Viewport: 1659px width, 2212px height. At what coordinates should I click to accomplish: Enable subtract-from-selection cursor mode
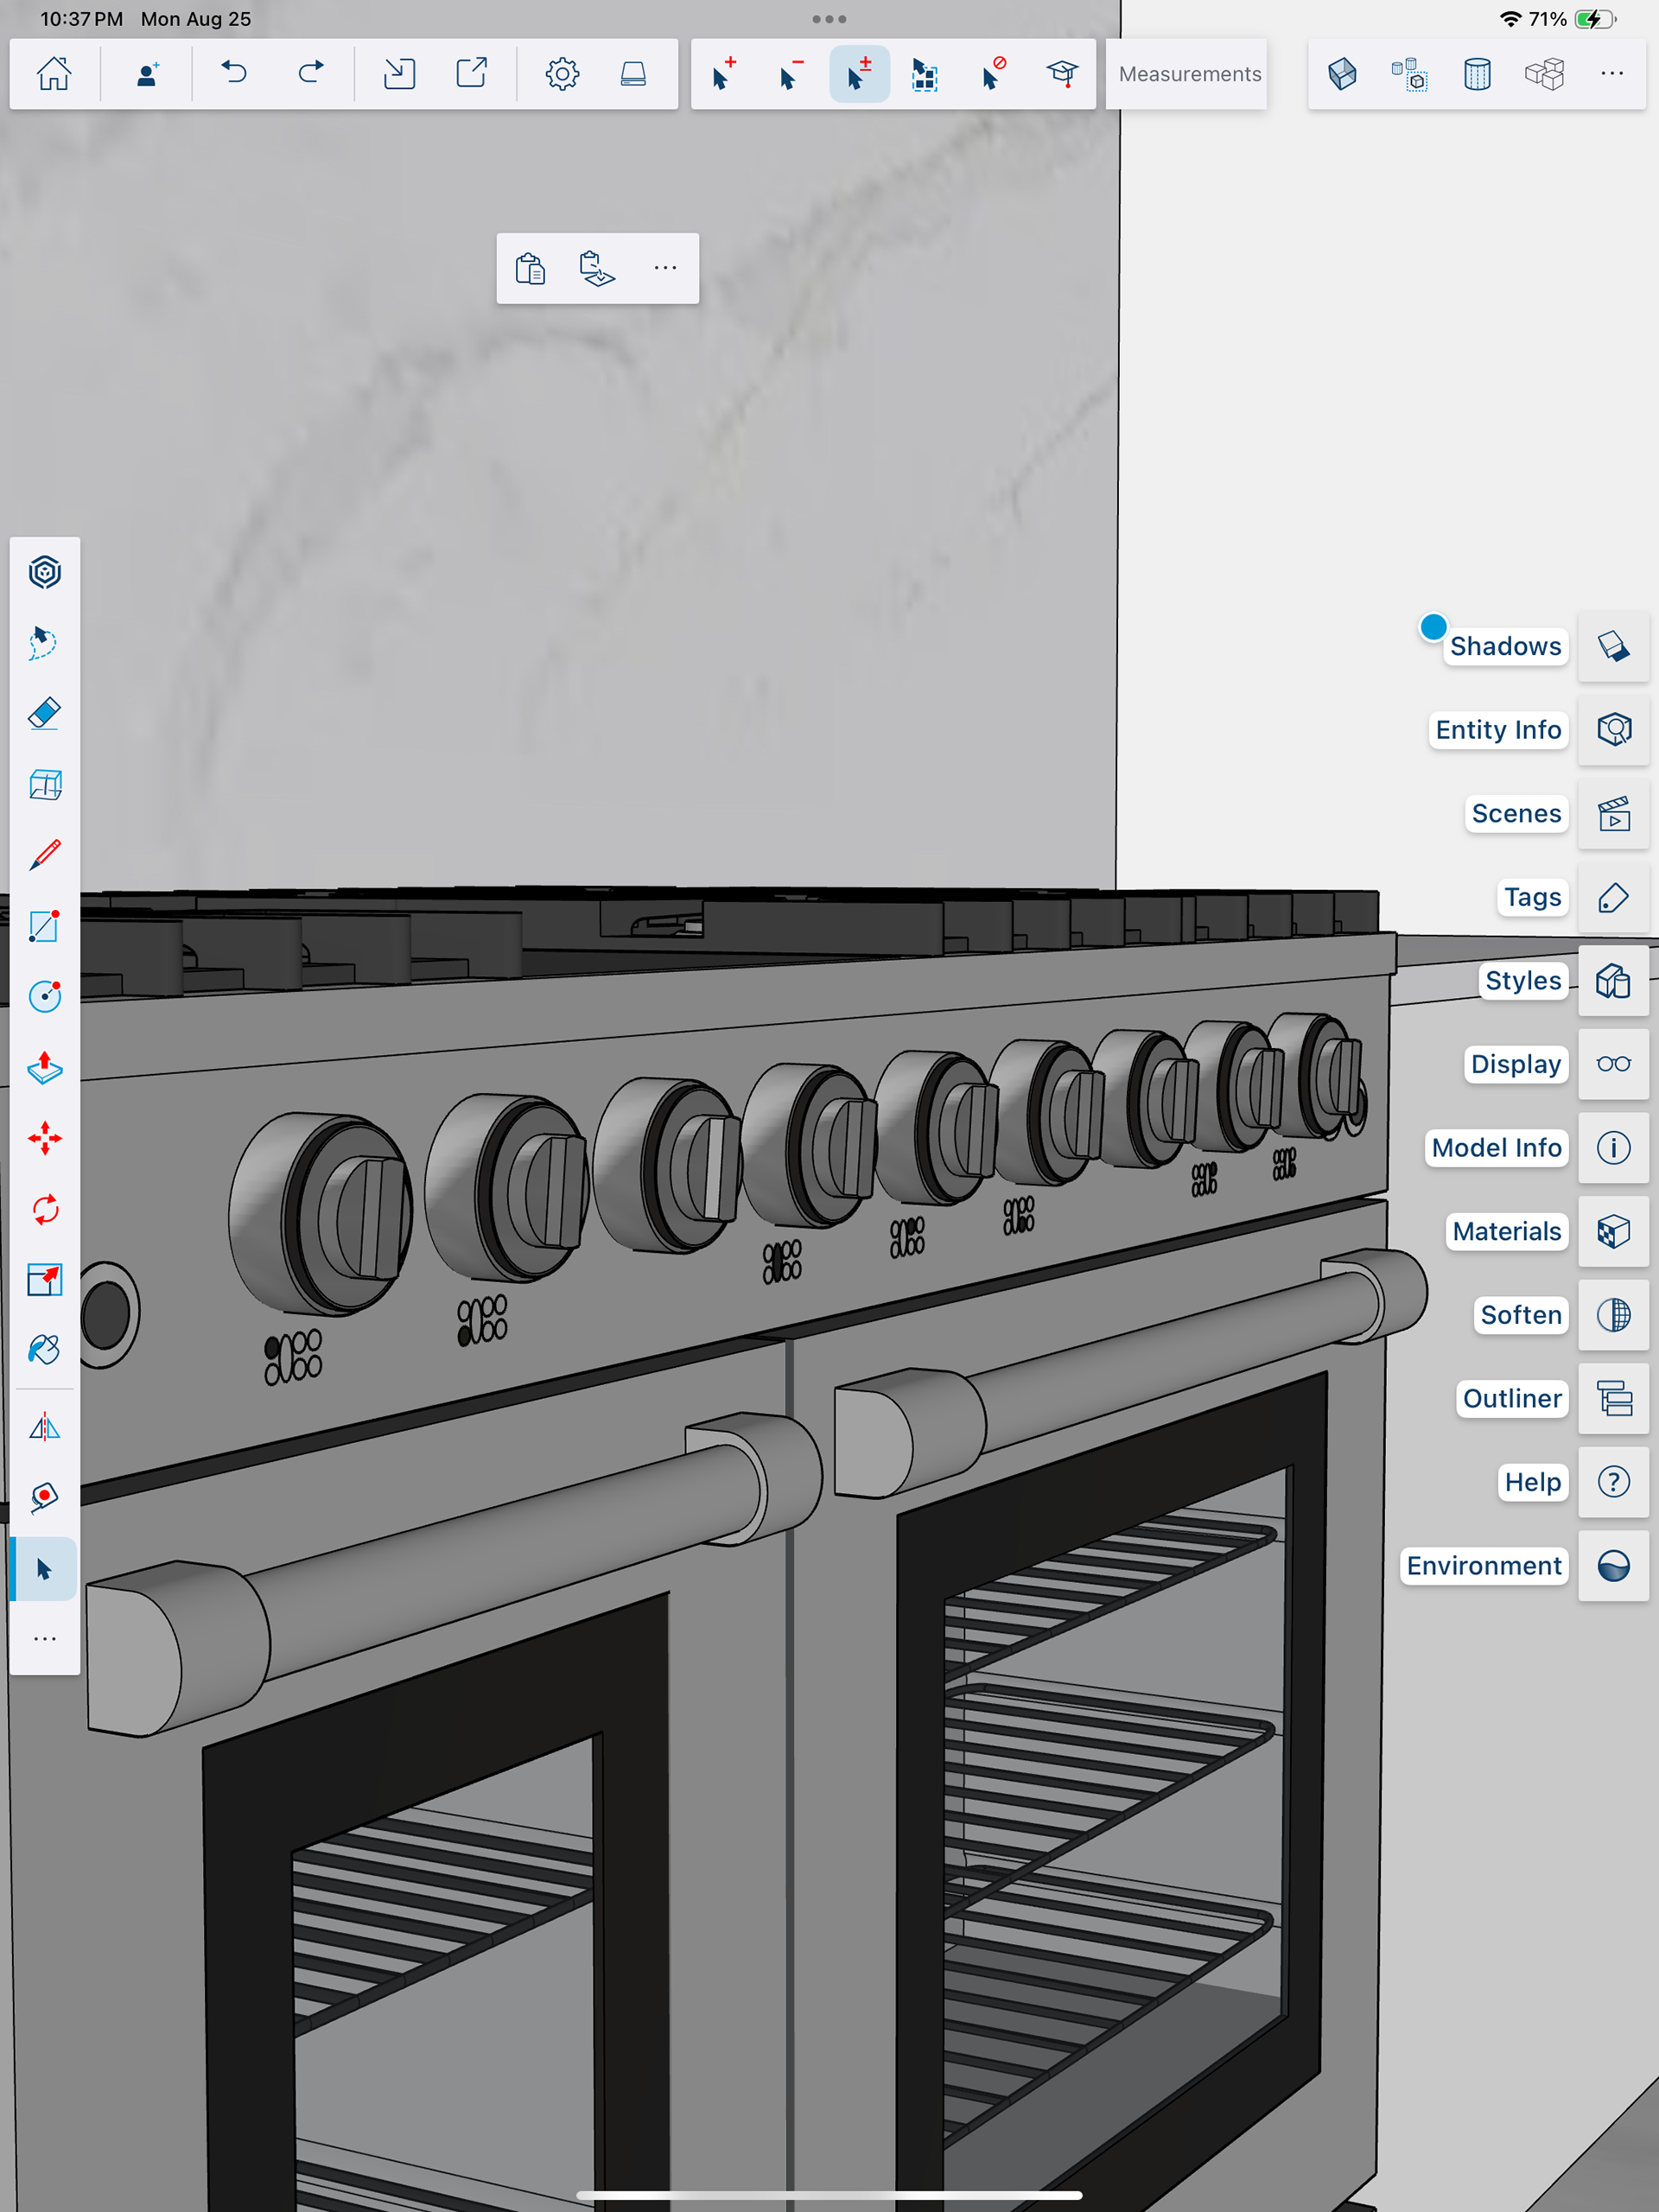click(791, 74)
